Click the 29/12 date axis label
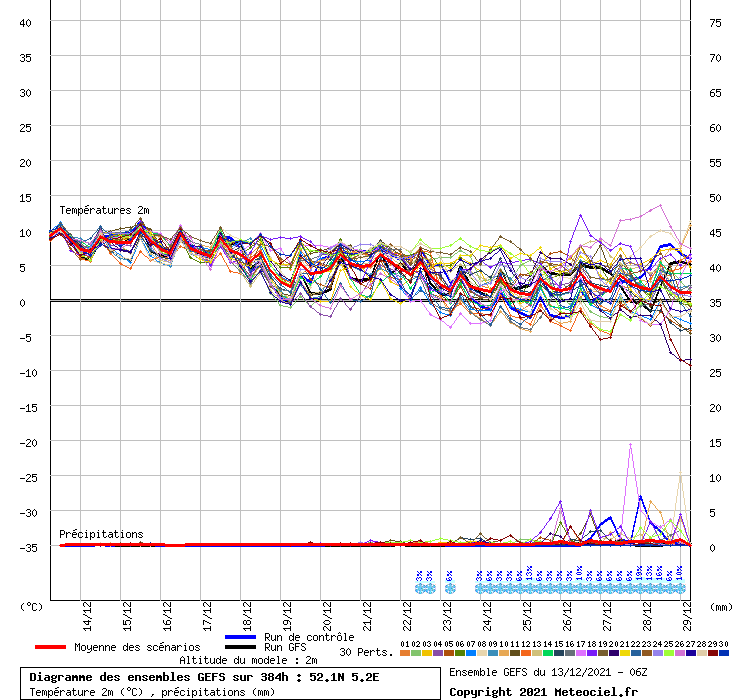Image resolution: width=740 pixels, height=700 pixels. coord(687,616)
